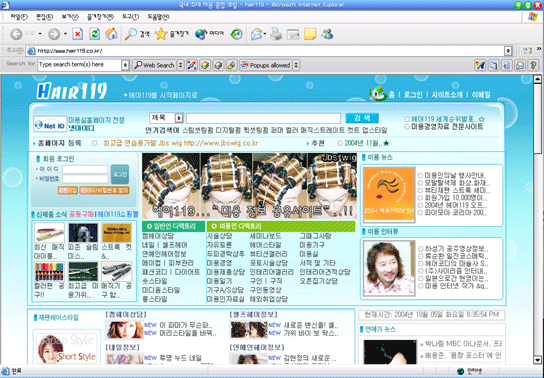544x378 pixels.
Task: Click the orange member sign-up button
Action: [68, 190]
